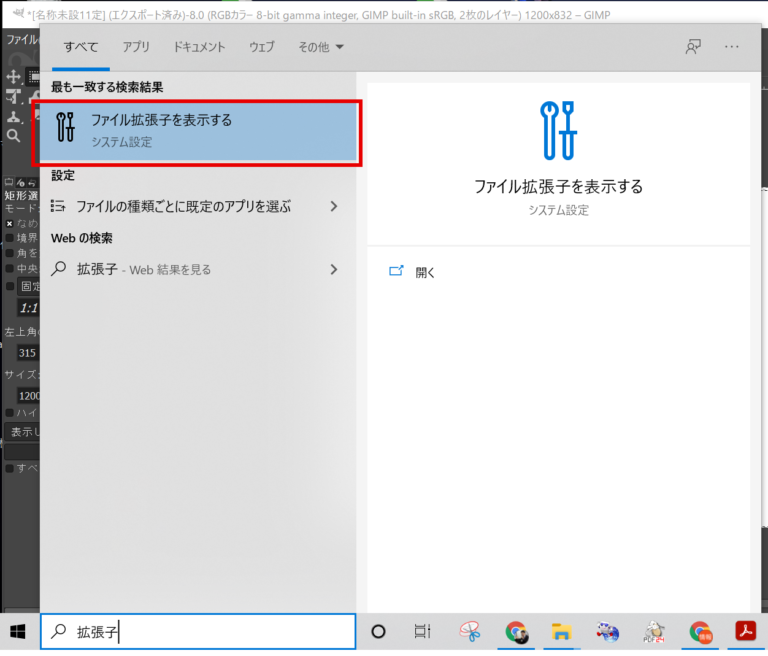
Task: Click the search feedback person icon
Action: [x=693, y=47]
